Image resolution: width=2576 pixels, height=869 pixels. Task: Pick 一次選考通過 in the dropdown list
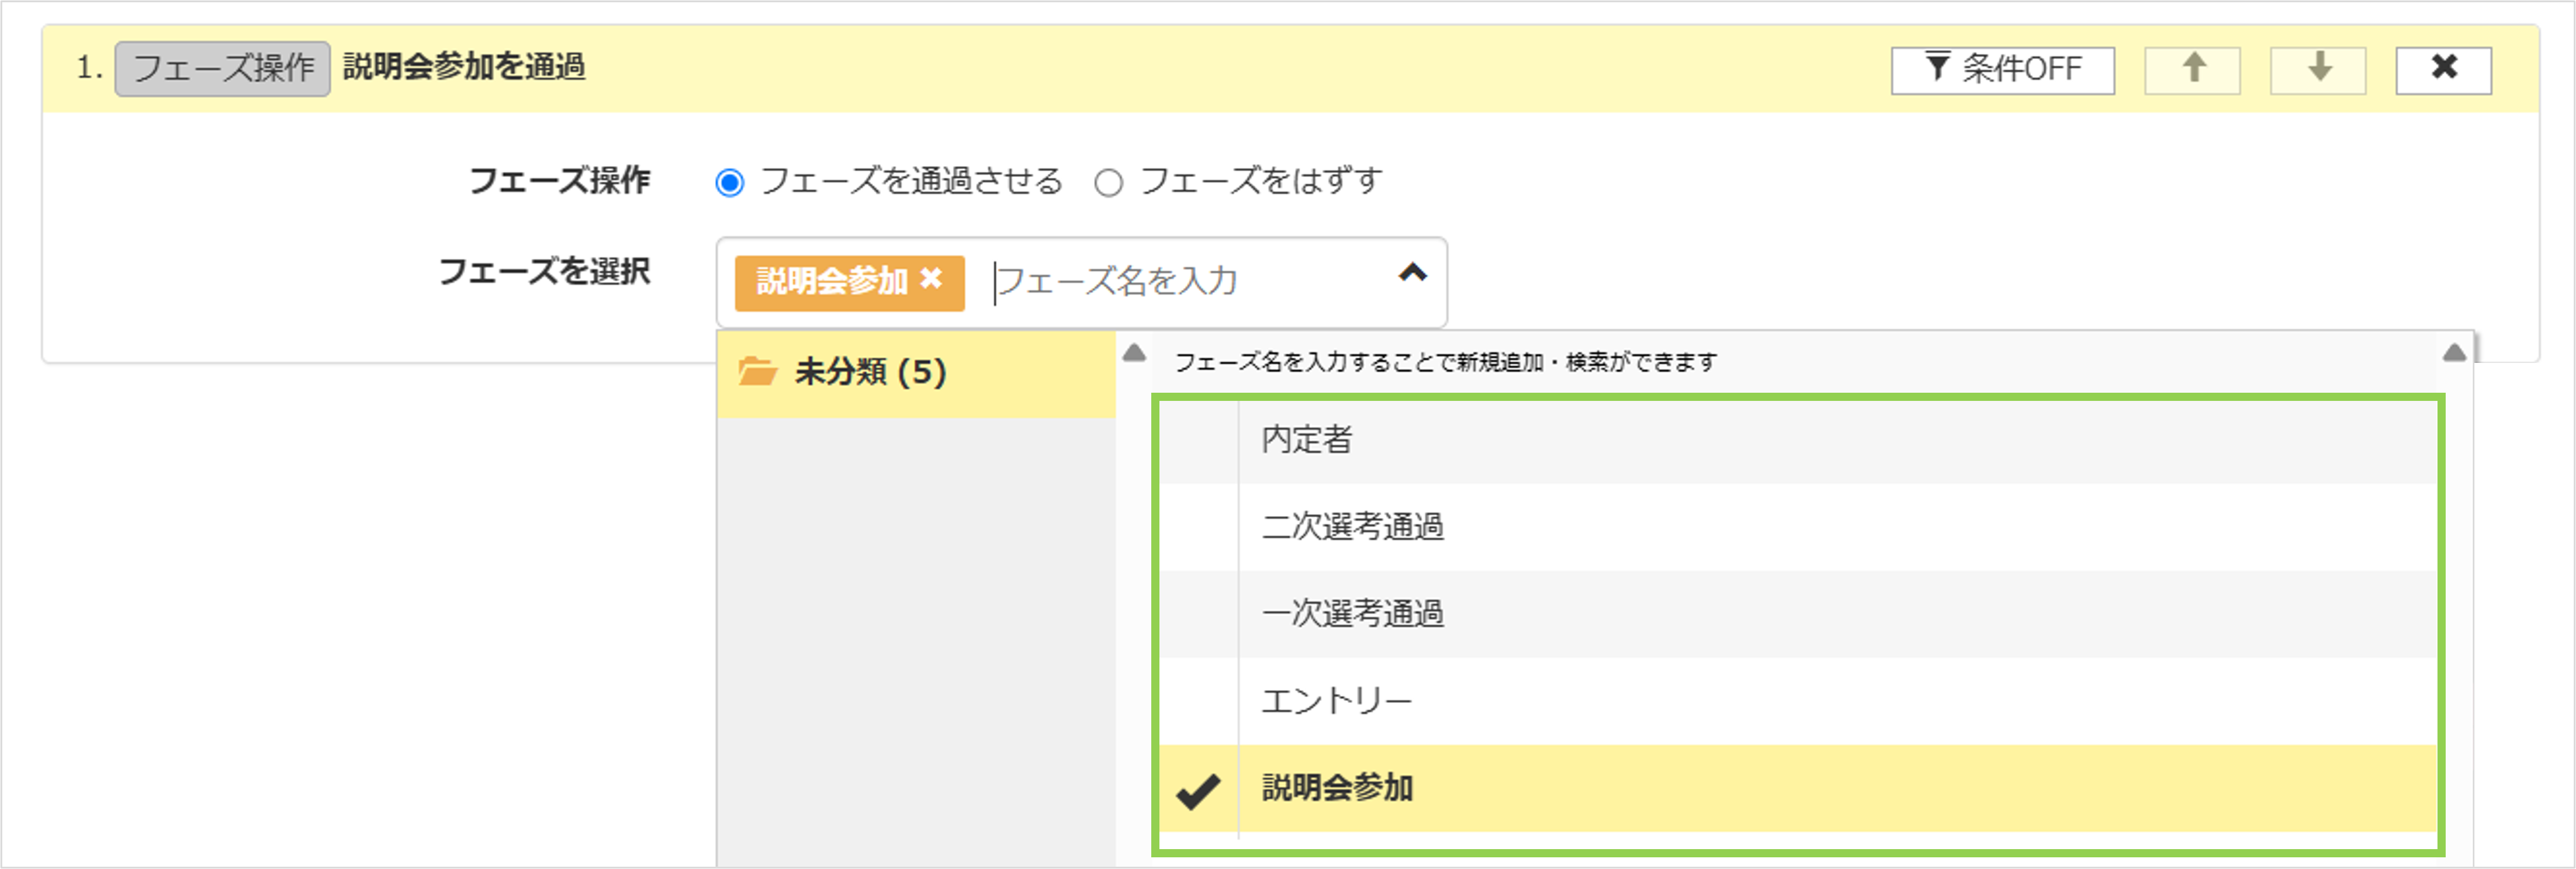coord(1352,614)
